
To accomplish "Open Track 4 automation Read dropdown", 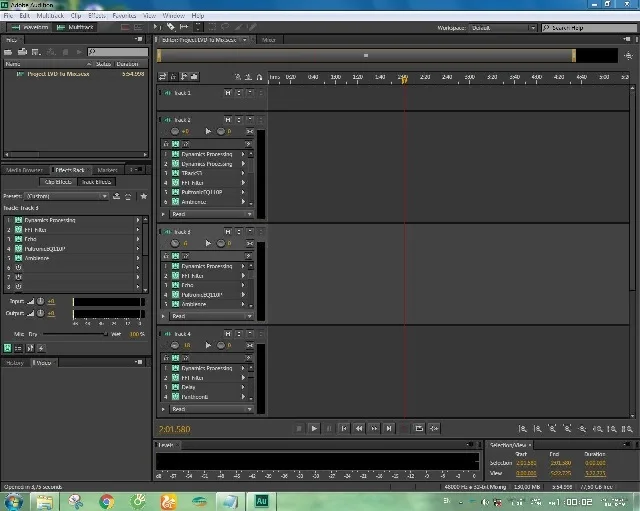I will [211, 409].
